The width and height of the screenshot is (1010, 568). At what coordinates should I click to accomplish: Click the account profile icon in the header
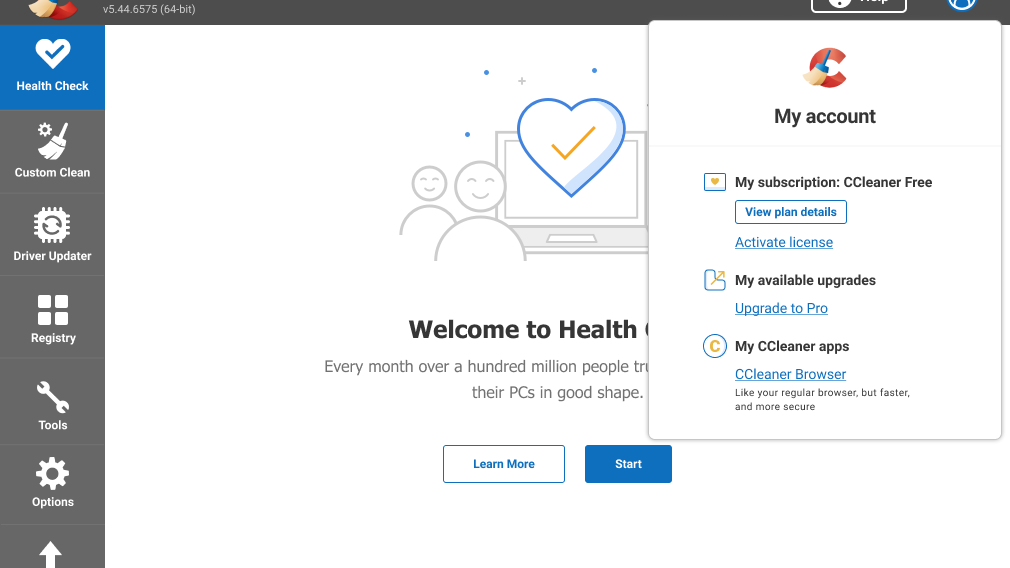point(962,3)
